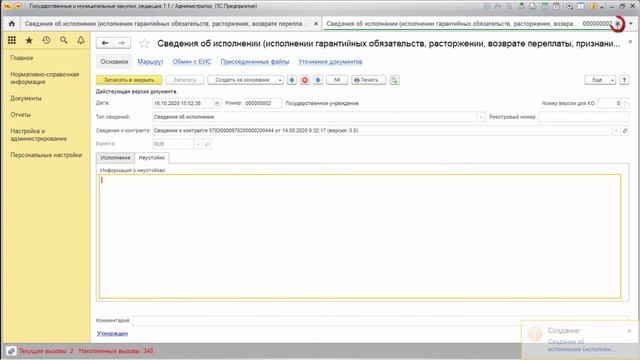Image resolution: width=640 pixels, height=360 pixels.
Task: Open Настройка и администрирование section
Action: click(38, 135)
